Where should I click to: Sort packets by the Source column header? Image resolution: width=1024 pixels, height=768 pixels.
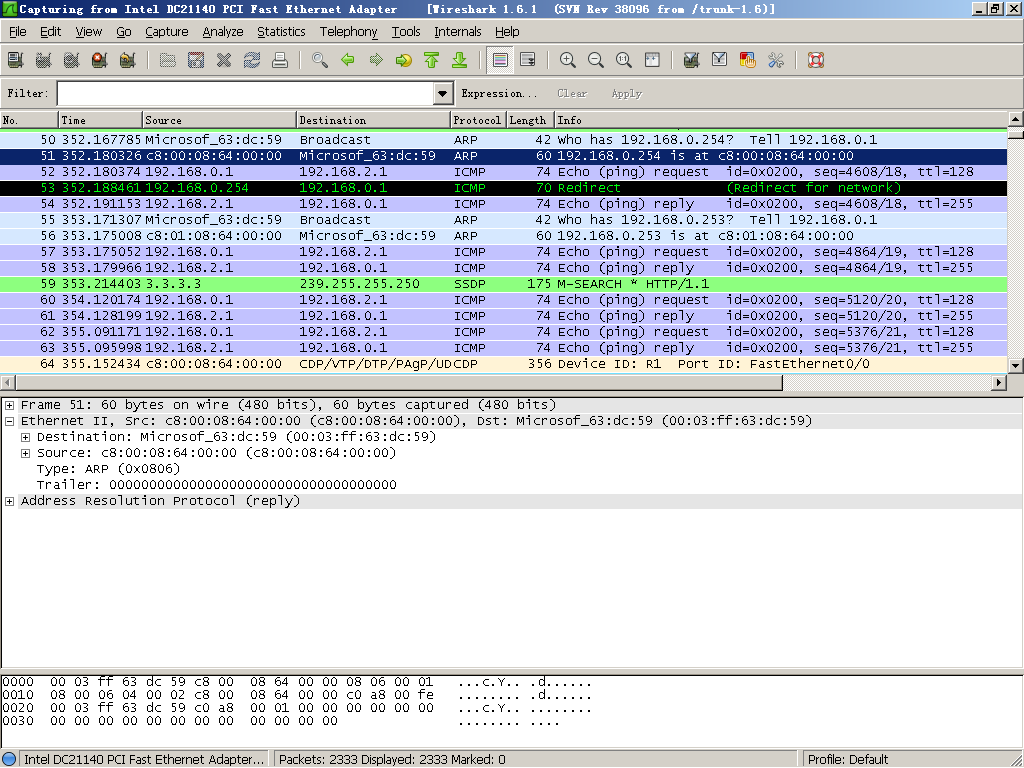coord(219,120)
